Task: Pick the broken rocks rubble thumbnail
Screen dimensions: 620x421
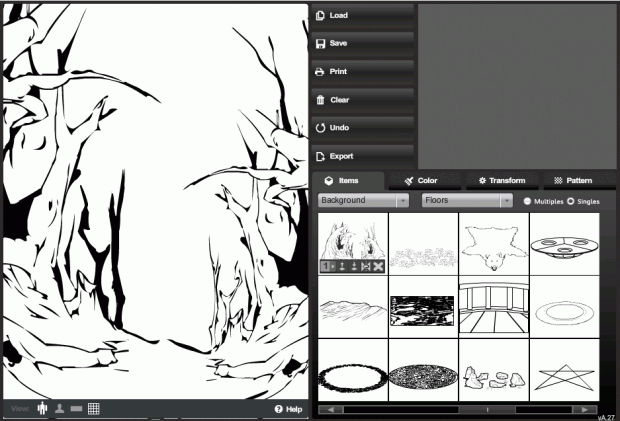Action: [494, 370]
